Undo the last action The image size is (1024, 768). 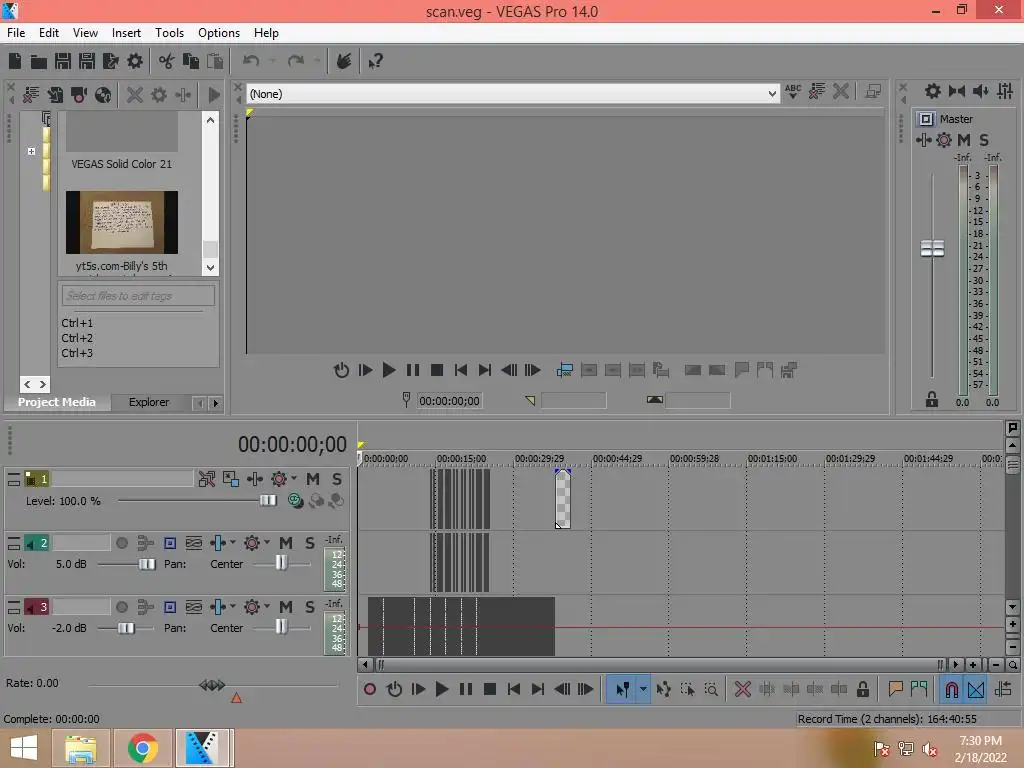(x=251, y=61)
